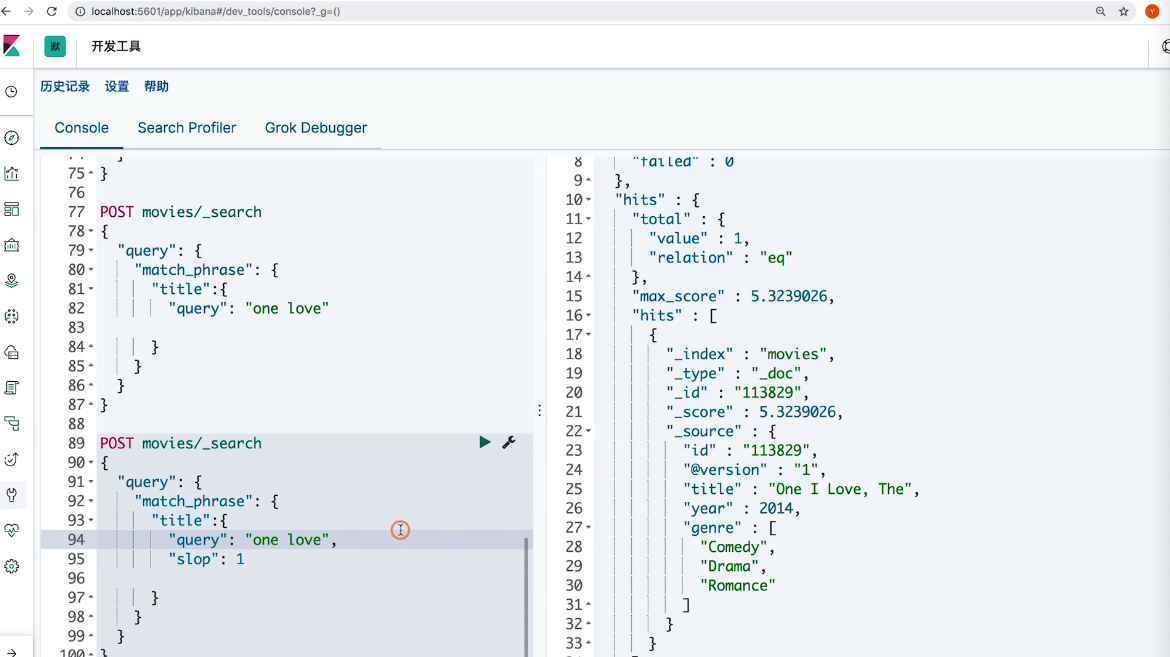Open 历史记录 (History) link
The image size is (1170, 657).
coord(65,87)
